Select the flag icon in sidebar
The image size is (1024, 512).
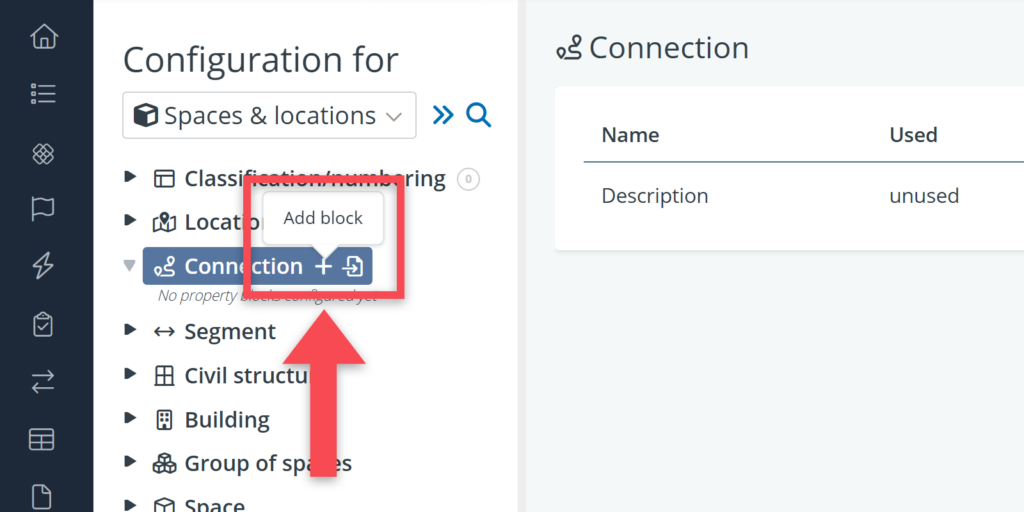(x=44, y=209)
